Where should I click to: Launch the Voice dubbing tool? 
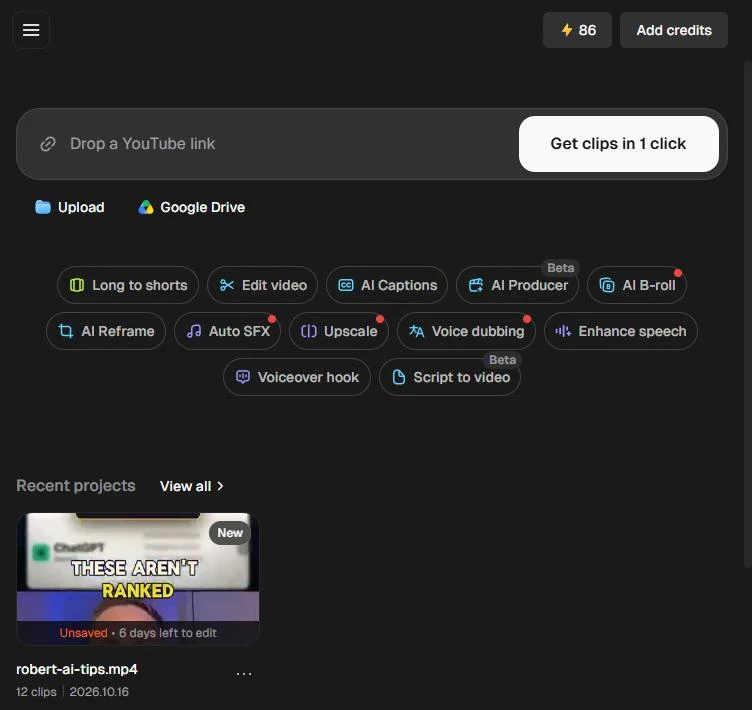point(466,331)
